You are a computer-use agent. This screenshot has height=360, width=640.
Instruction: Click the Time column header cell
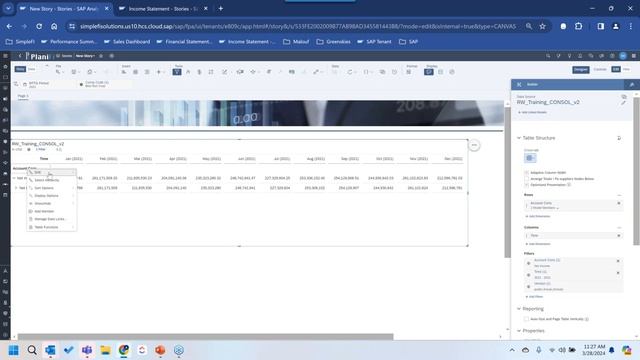44,158
